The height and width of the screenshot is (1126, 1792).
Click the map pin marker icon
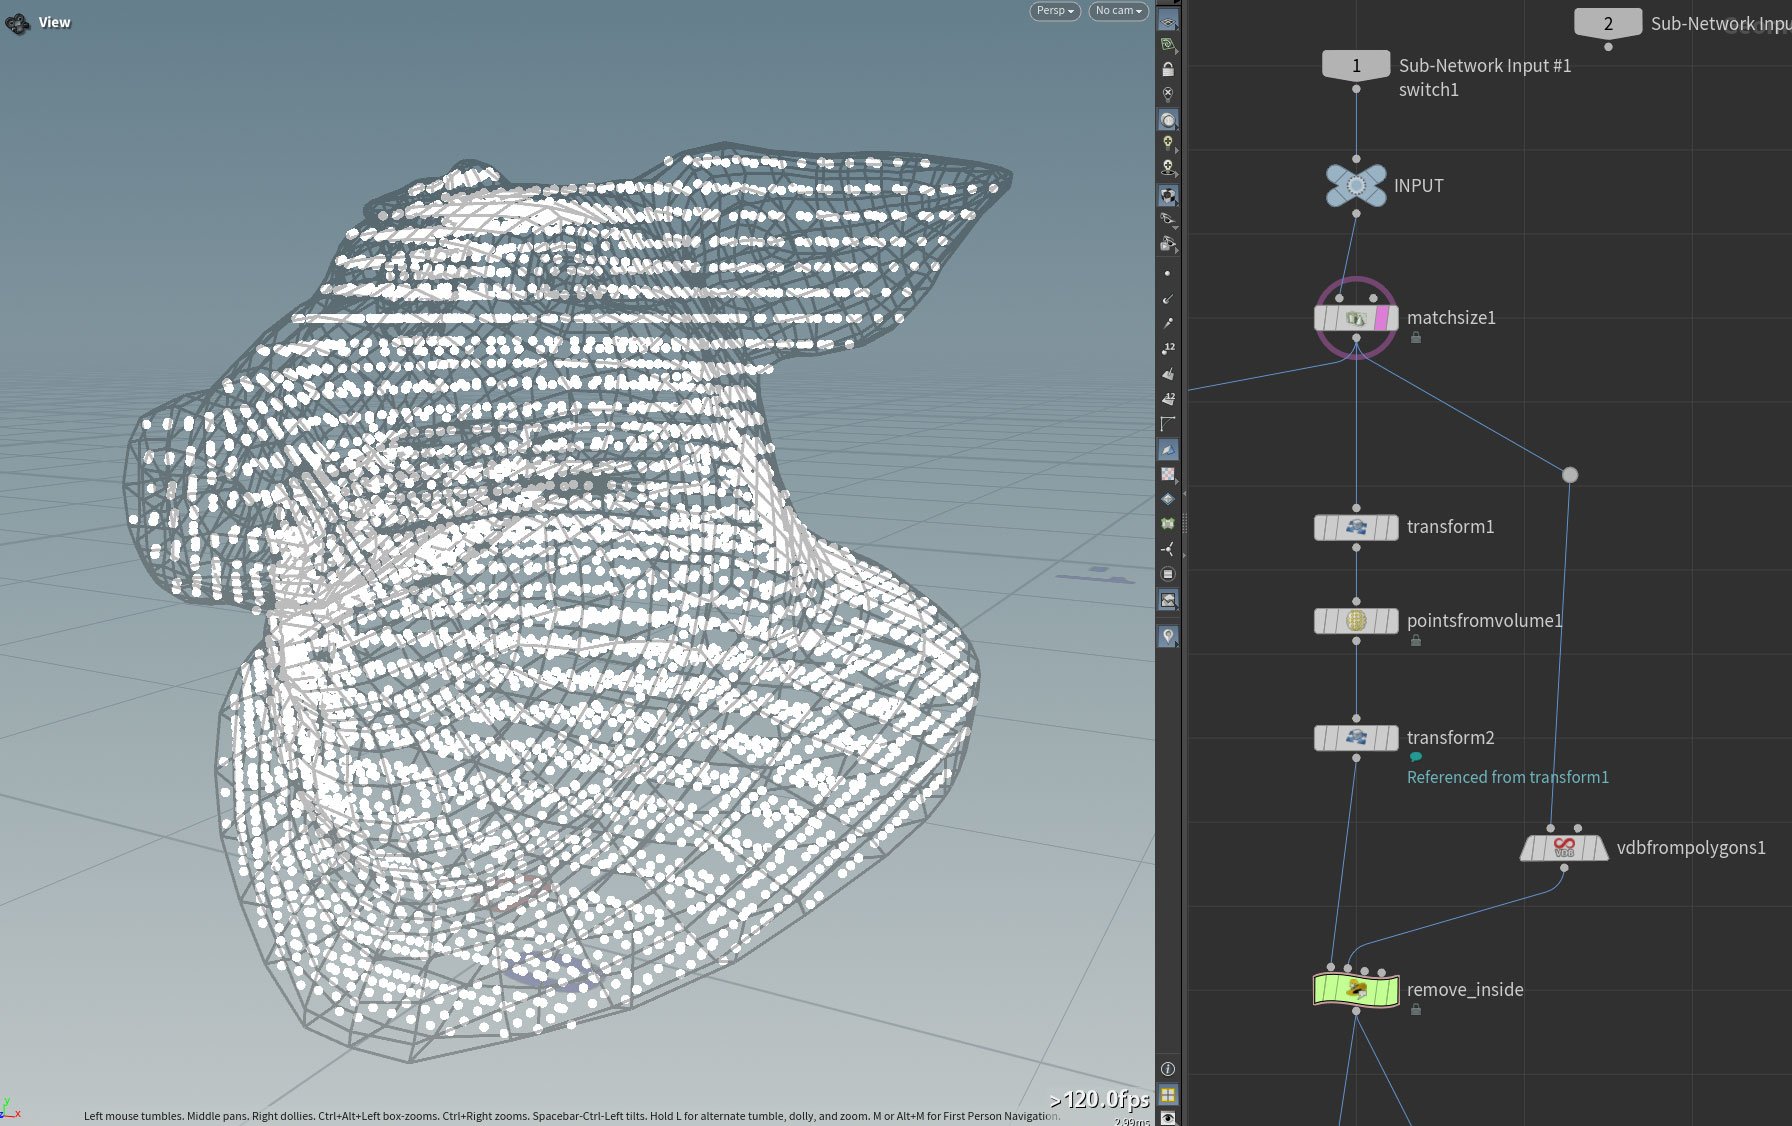(1168, 636)
